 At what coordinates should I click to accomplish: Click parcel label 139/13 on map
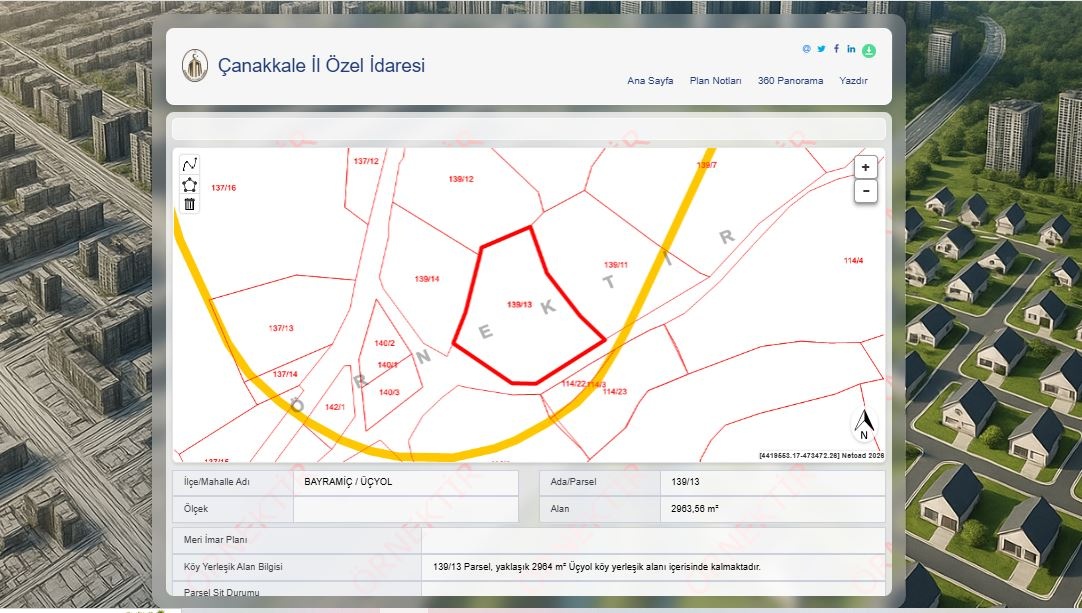coord(519,304)
